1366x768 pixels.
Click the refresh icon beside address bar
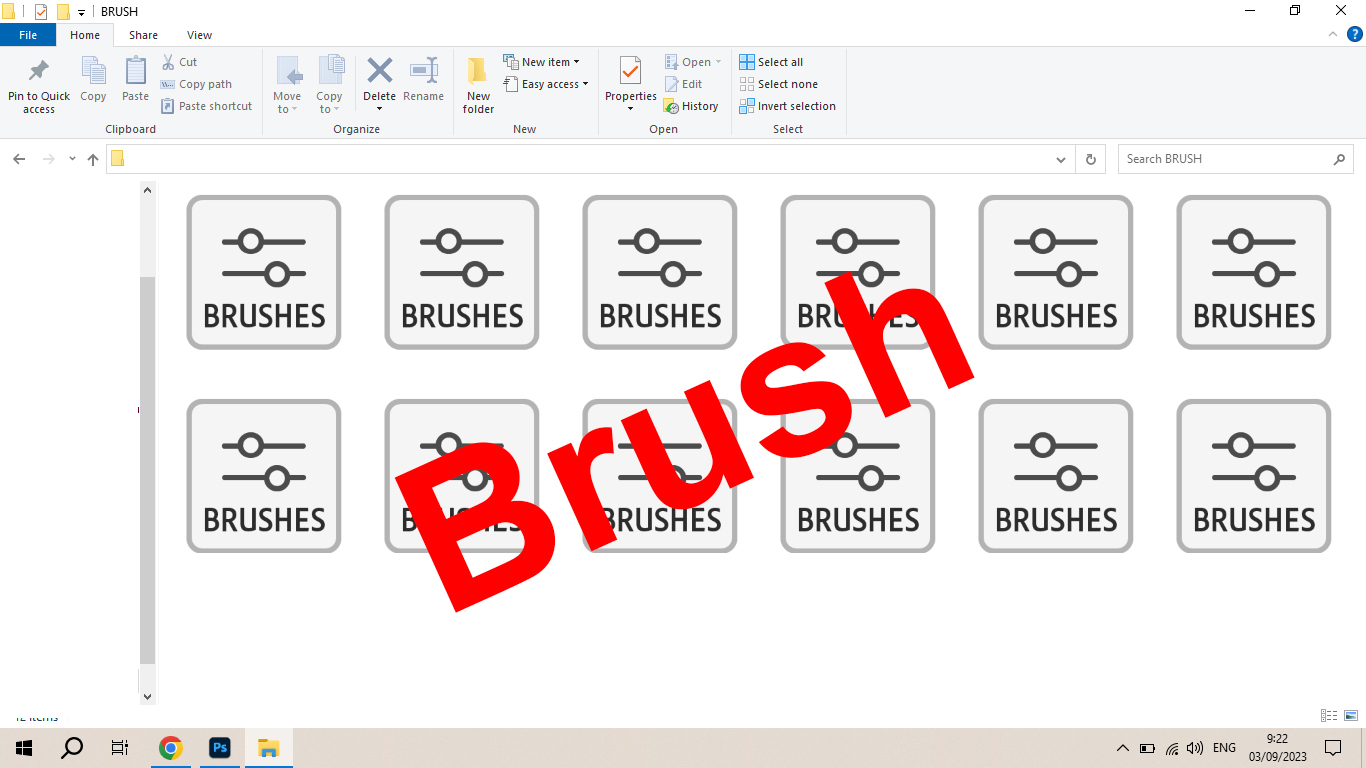[1090, 159]
